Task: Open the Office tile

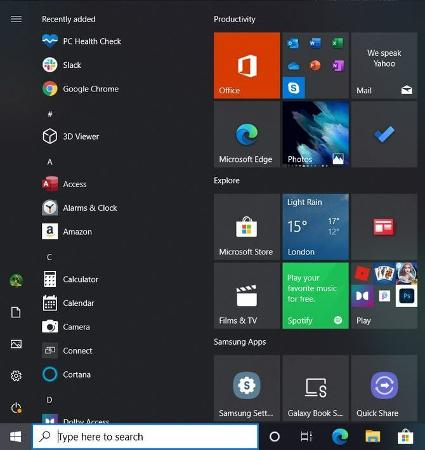Action: (247, 65)
